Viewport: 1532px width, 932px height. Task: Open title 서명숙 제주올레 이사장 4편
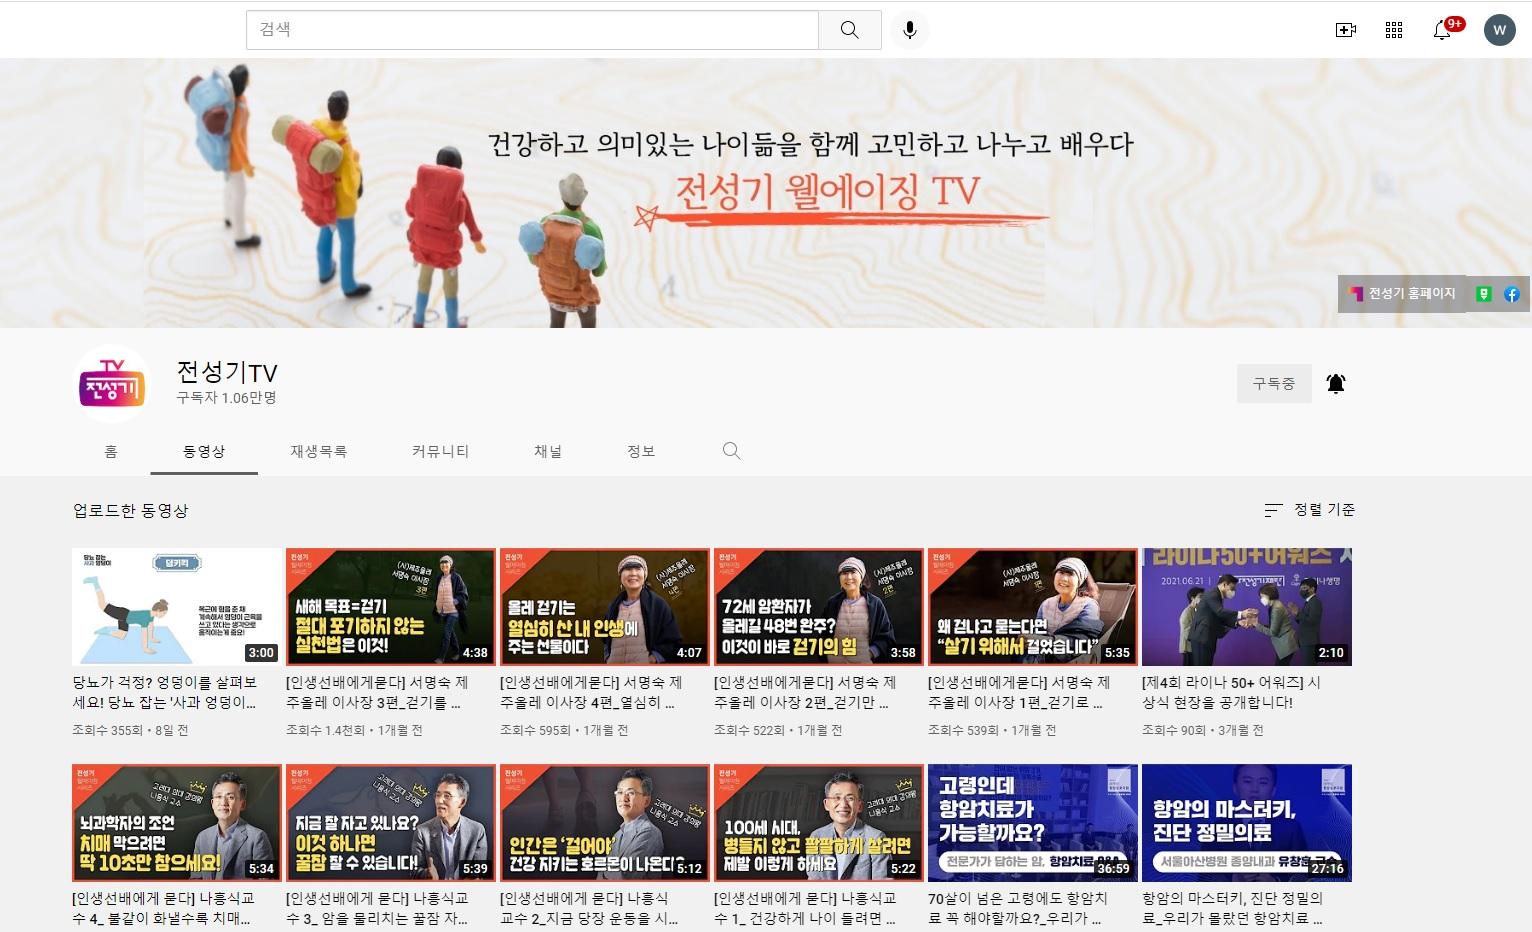coord(591,692)
